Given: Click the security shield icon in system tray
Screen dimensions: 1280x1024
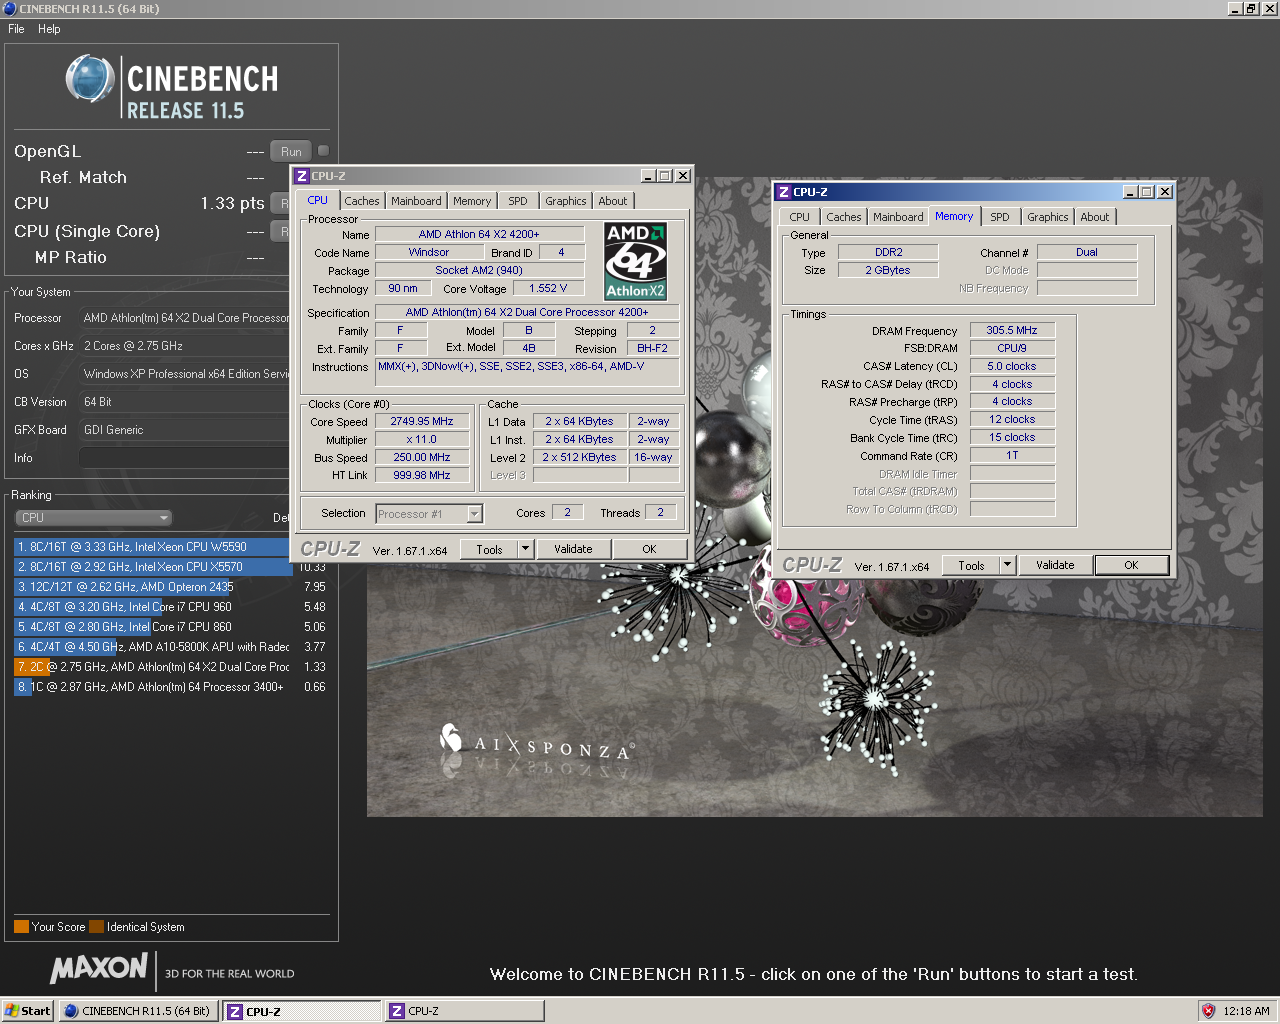Looking at the screenshot, I should point(1208,1011).
